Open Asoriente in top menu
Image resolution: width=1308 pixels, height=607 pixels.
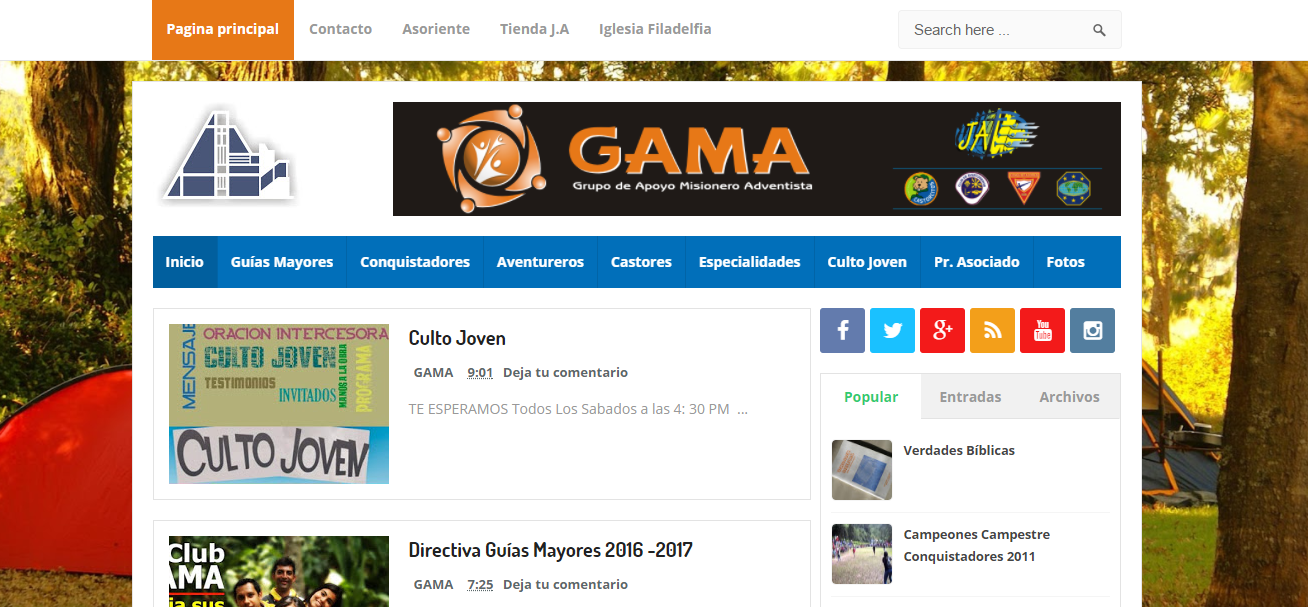click(x=436, y=29)
